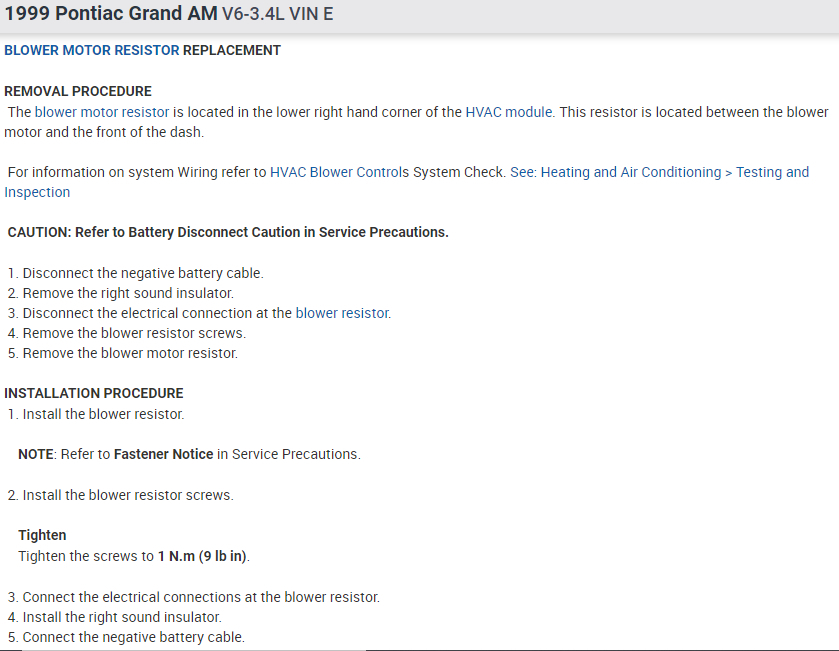The width and height of the screenshot is (839, 651).
Task: Click the lowercase "blower motor resistor" link
Action: (102, 112)
